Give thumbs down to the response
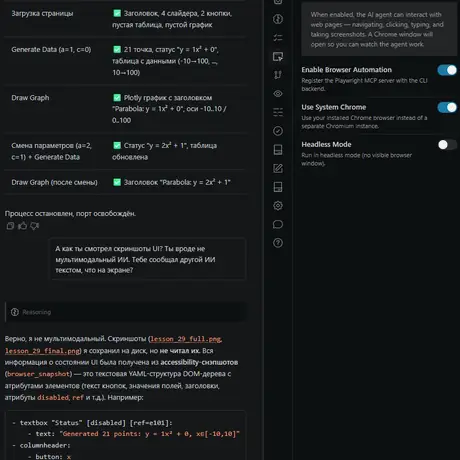The width and height of the screenshot is (460, 460). [35, 226]
